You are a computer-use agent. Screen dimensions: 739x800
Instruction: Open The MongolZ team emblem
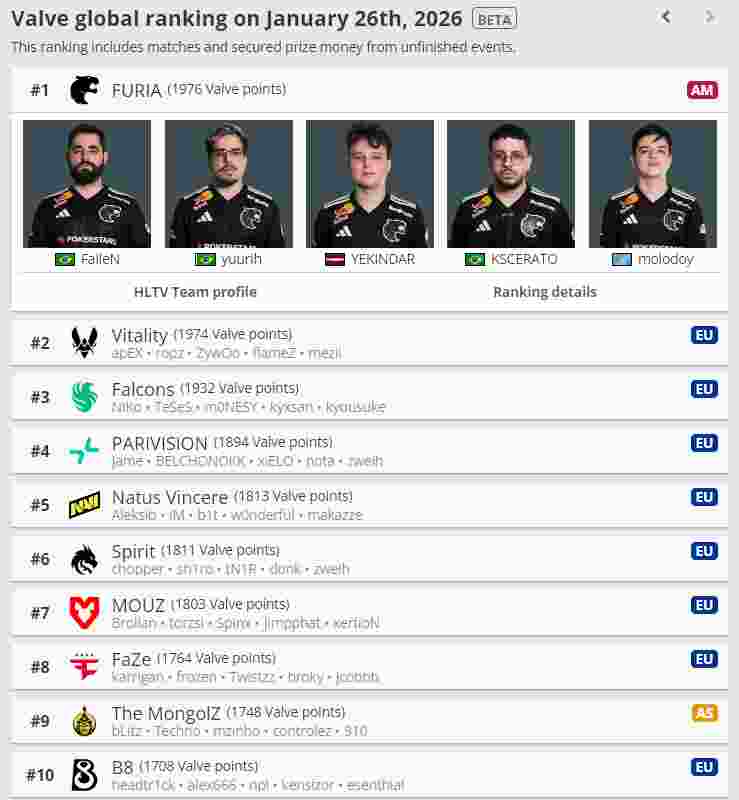click(x=84, y=721)
